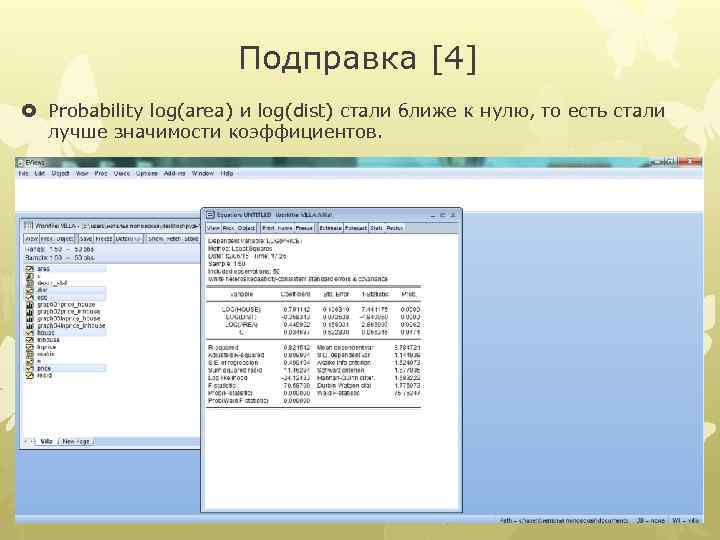Open the Options menu

click(x=147, y=173)
